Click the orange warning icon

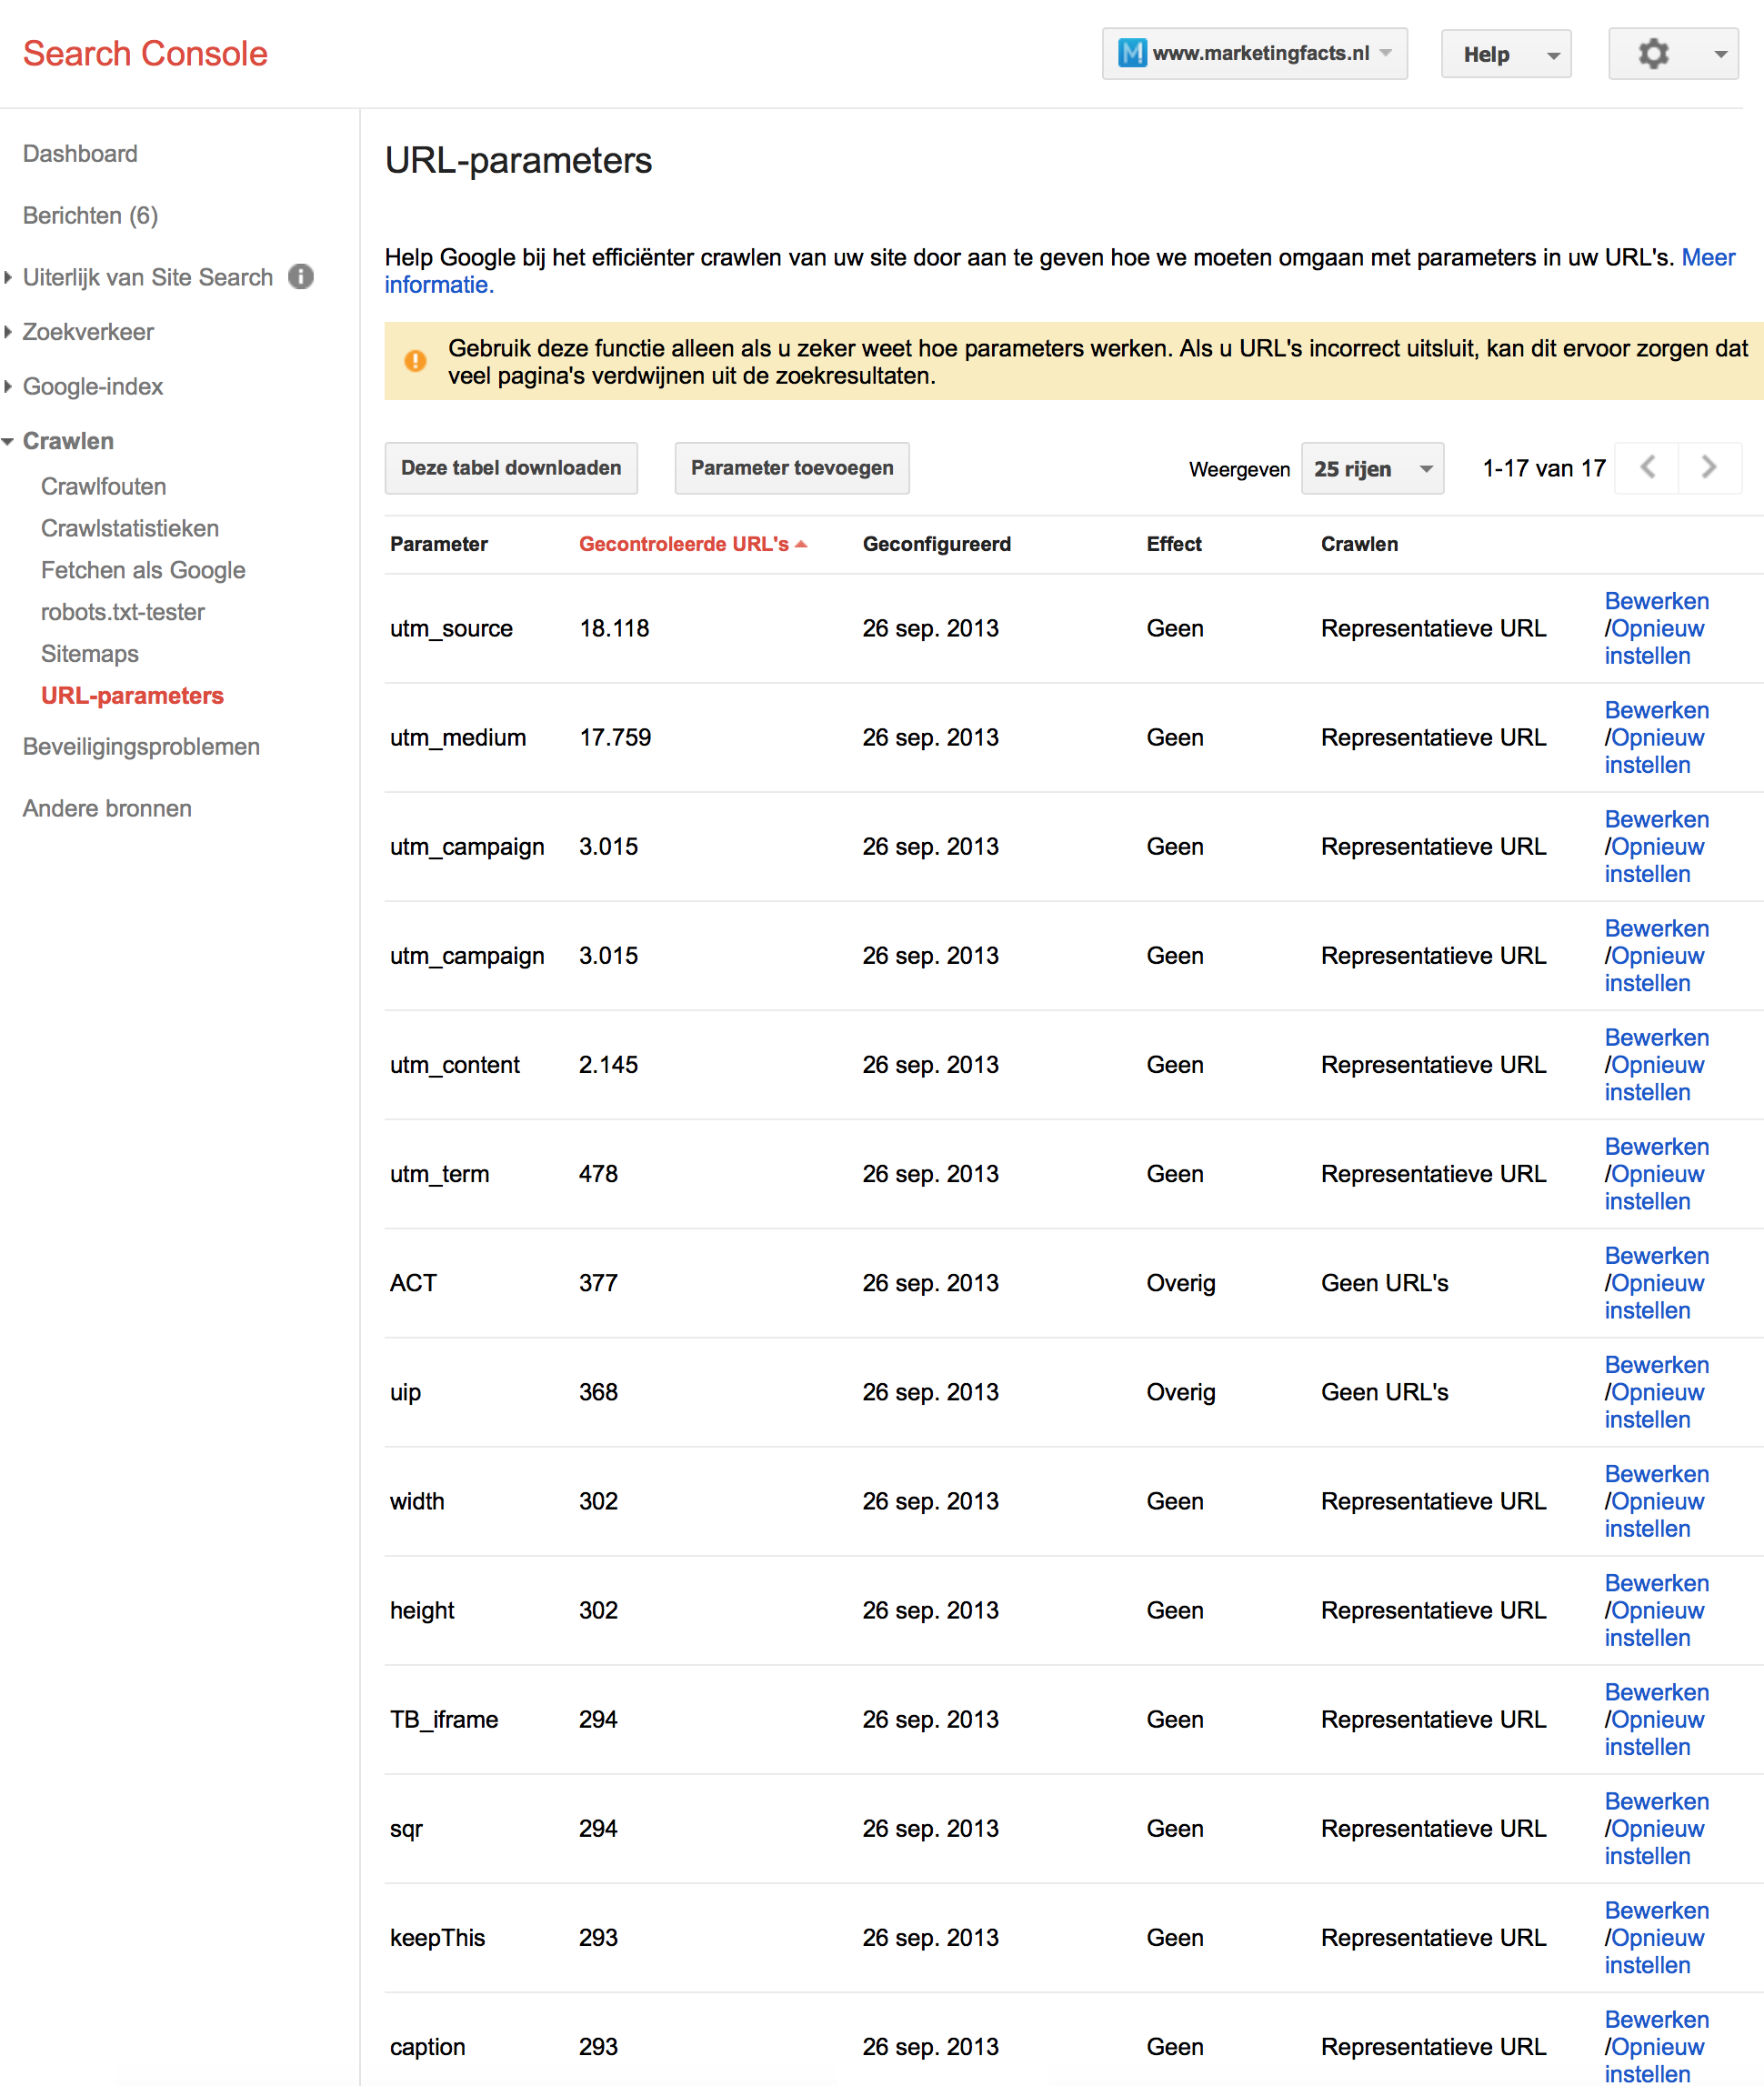tap(415, 361)
